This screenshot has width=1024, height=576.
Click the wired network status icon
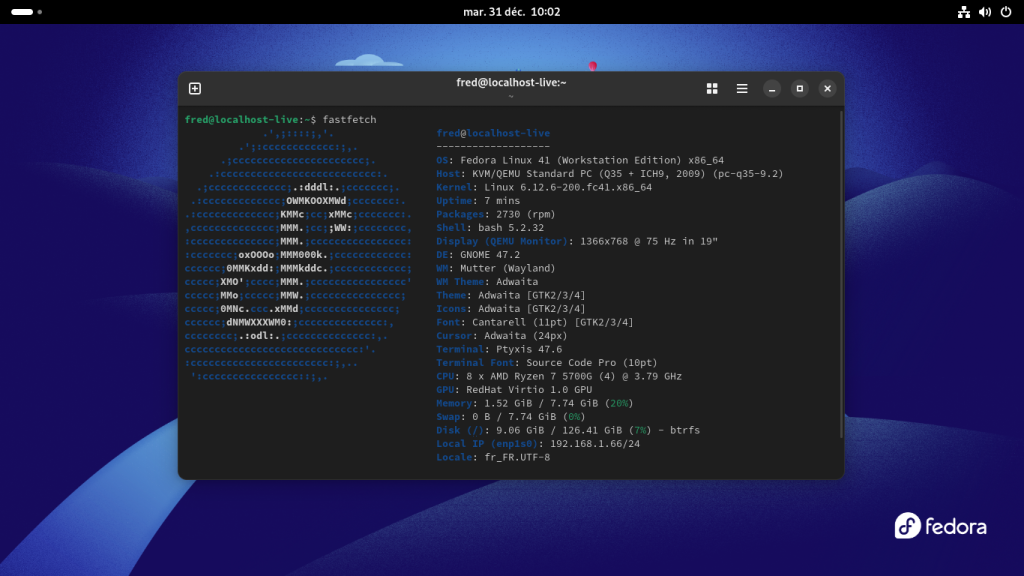coord(964,12)
